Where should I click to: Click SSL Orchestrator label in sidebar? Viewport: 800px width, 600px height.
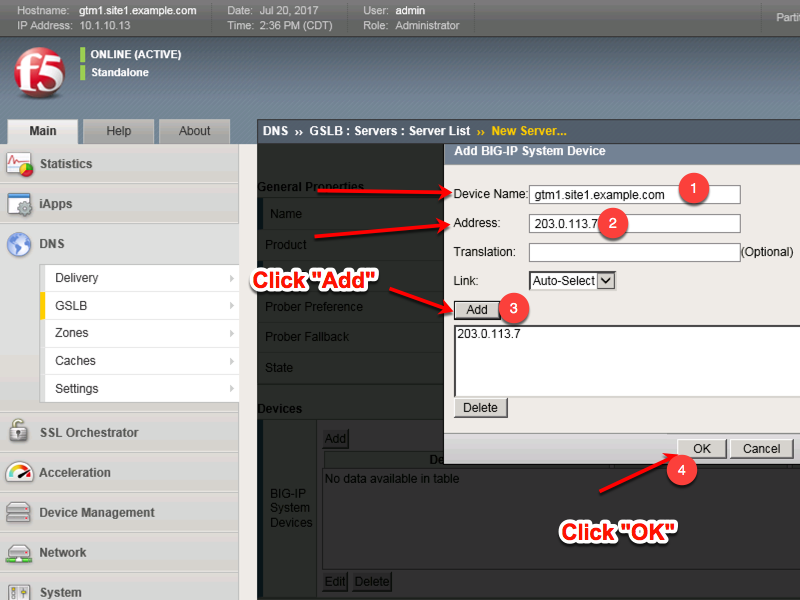pyautogui.click(x=89, y=433)
